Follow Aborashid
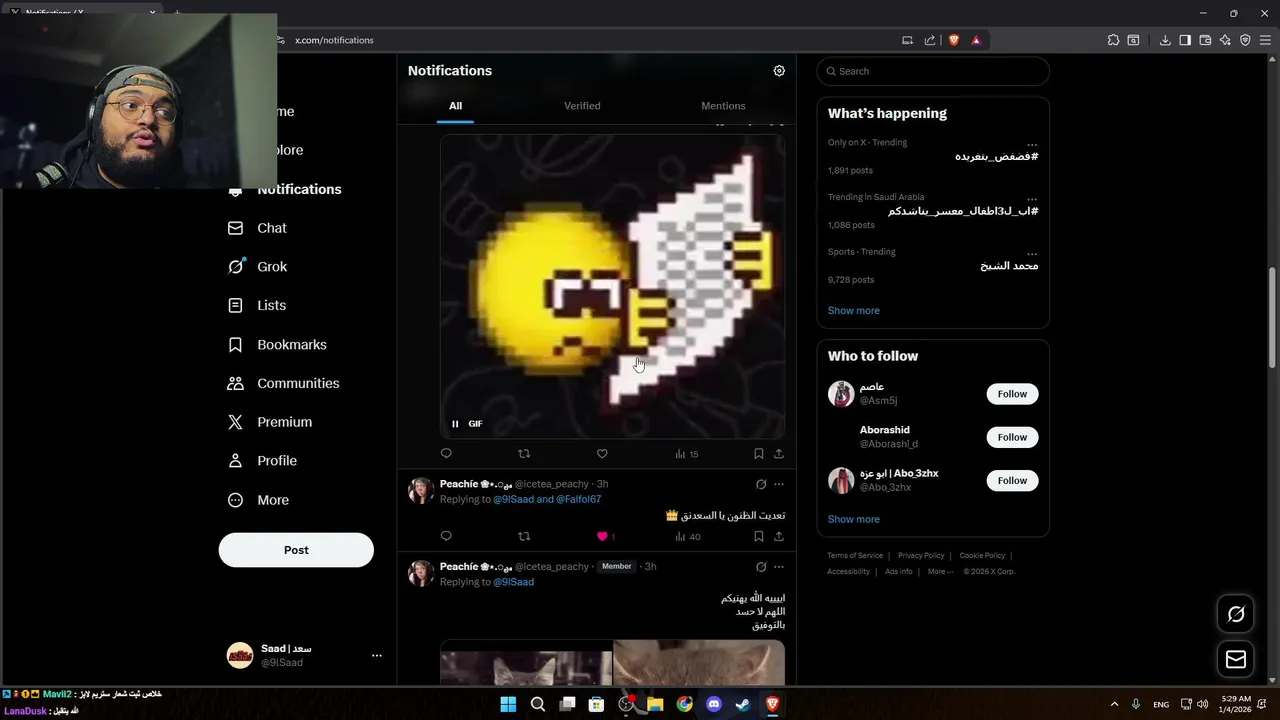 pos(1012,437)
